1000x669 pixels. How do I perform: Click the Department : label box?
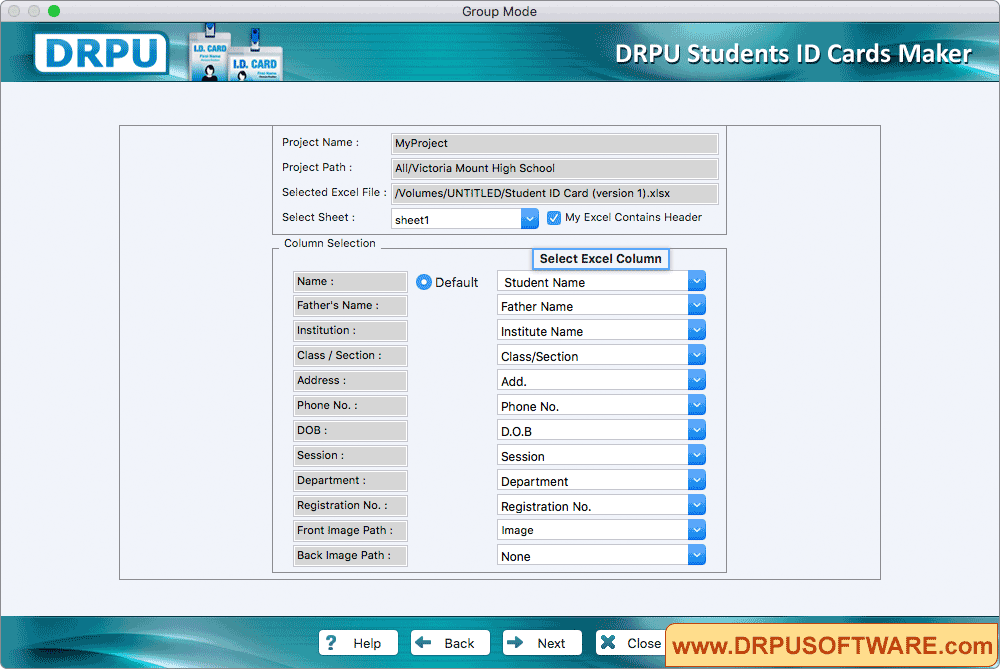click(x=350, y=480)
